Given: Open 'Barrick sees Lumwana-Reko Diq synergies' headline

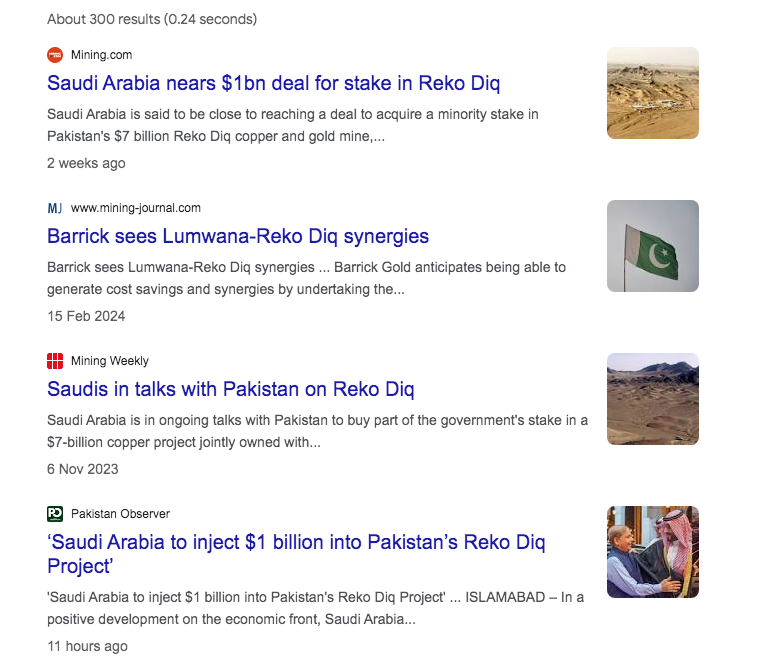Looking at the screenshot, I should (x=238, y=236).
